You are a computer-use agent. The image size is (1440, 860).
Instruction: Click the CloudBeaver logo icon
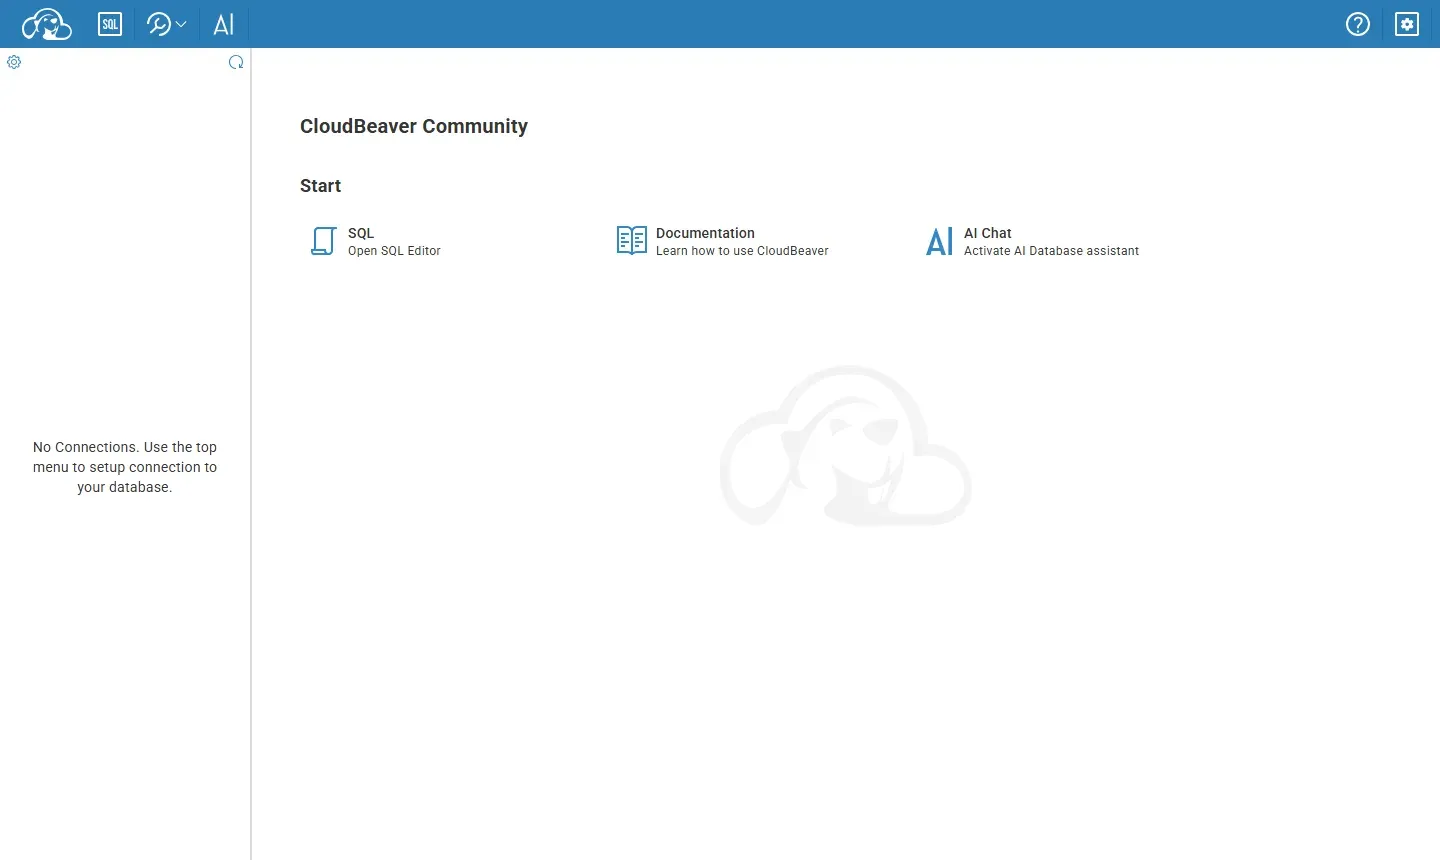(47, 24)
